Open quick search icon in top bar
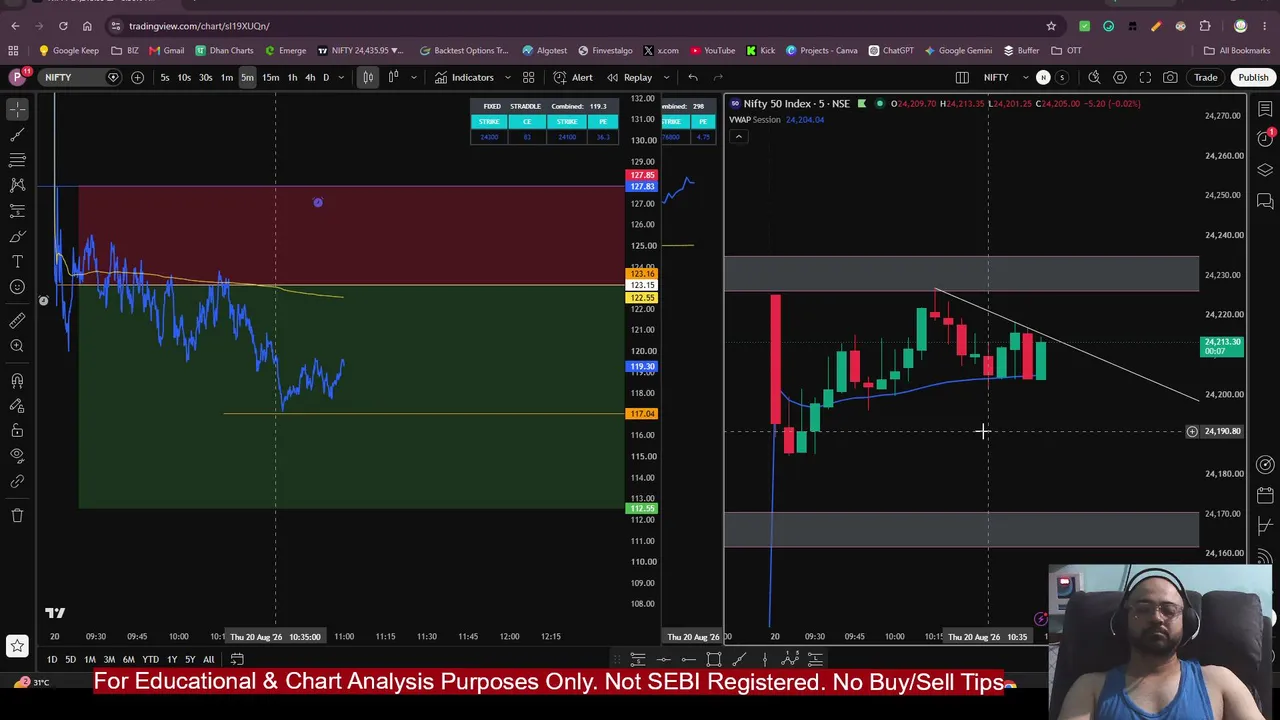The width and height of the screenshot is (1280, 720). click(x=1094, y=77)
